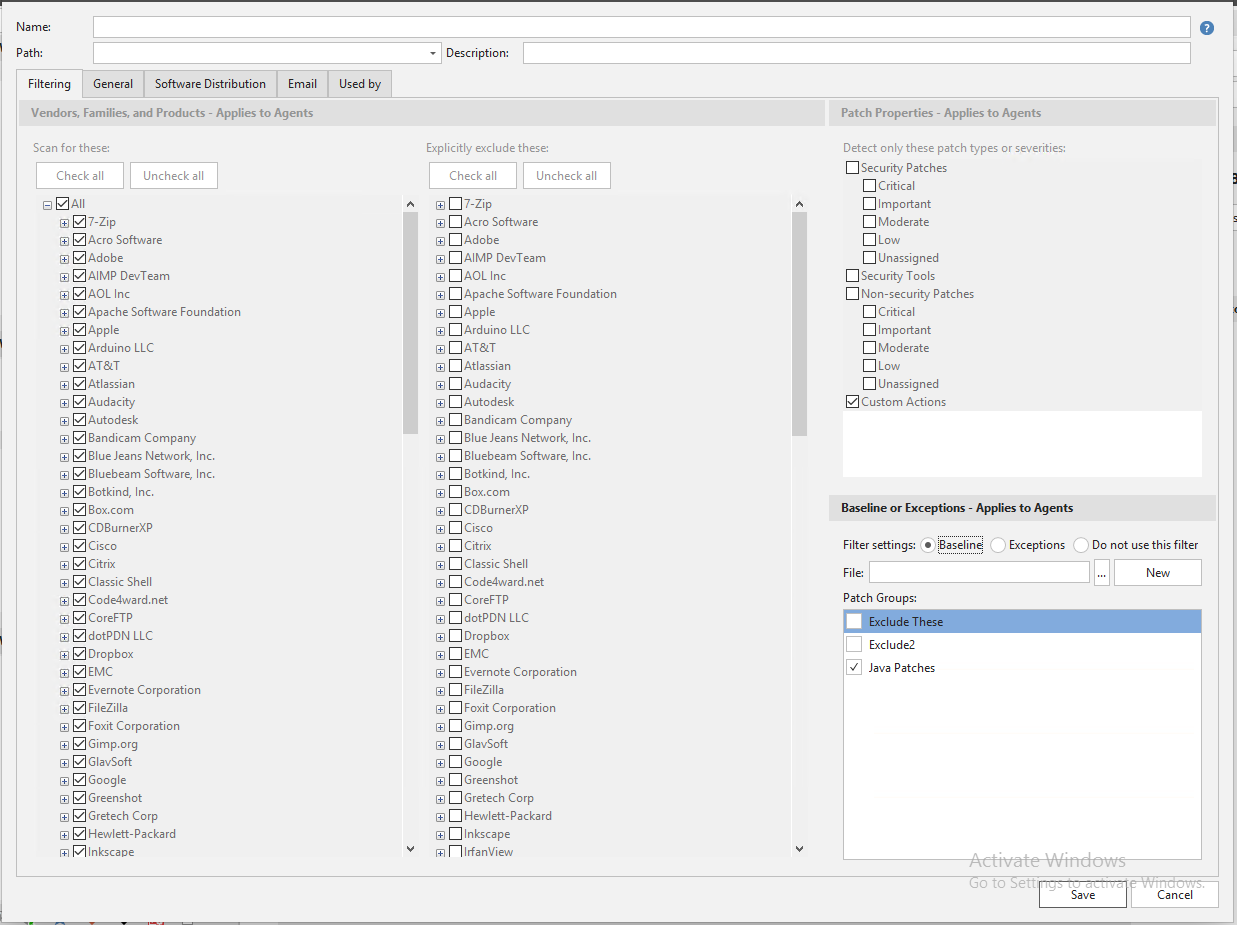This screenshot has width=1237, height=925.
Task: Click the ellipsis browse button beside File
Action: (1101, 573)
